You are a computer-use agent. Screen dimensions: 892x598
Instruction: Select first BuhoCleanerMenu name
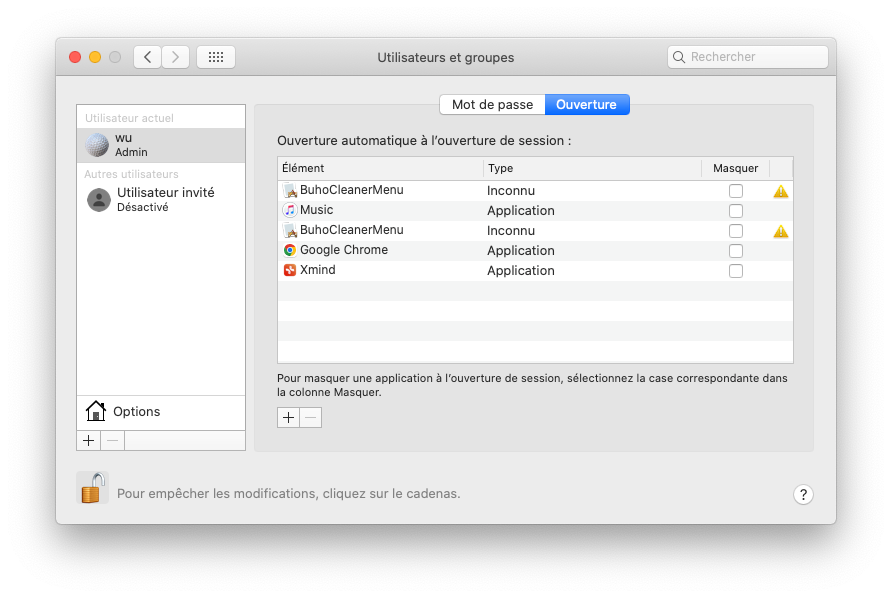point(352,190)
